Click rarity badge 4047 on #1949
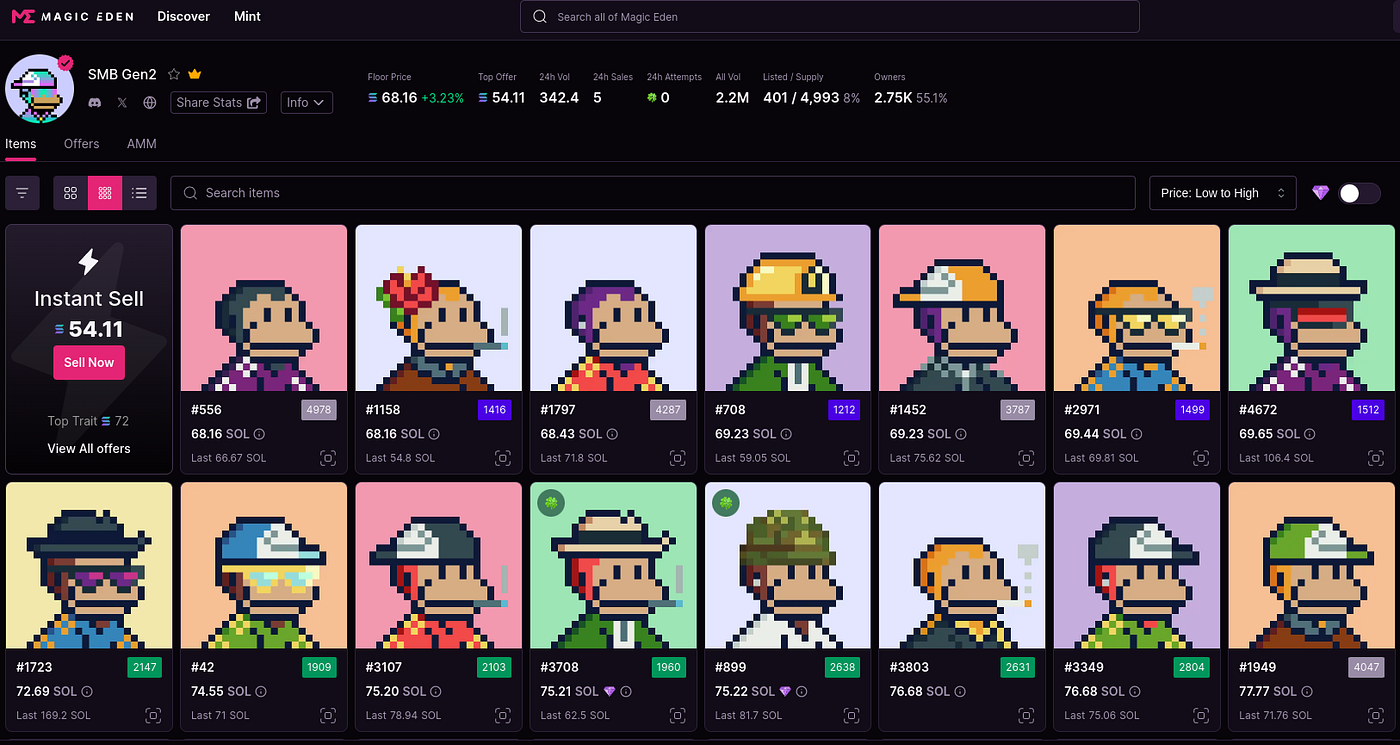 pos(1367,667)
